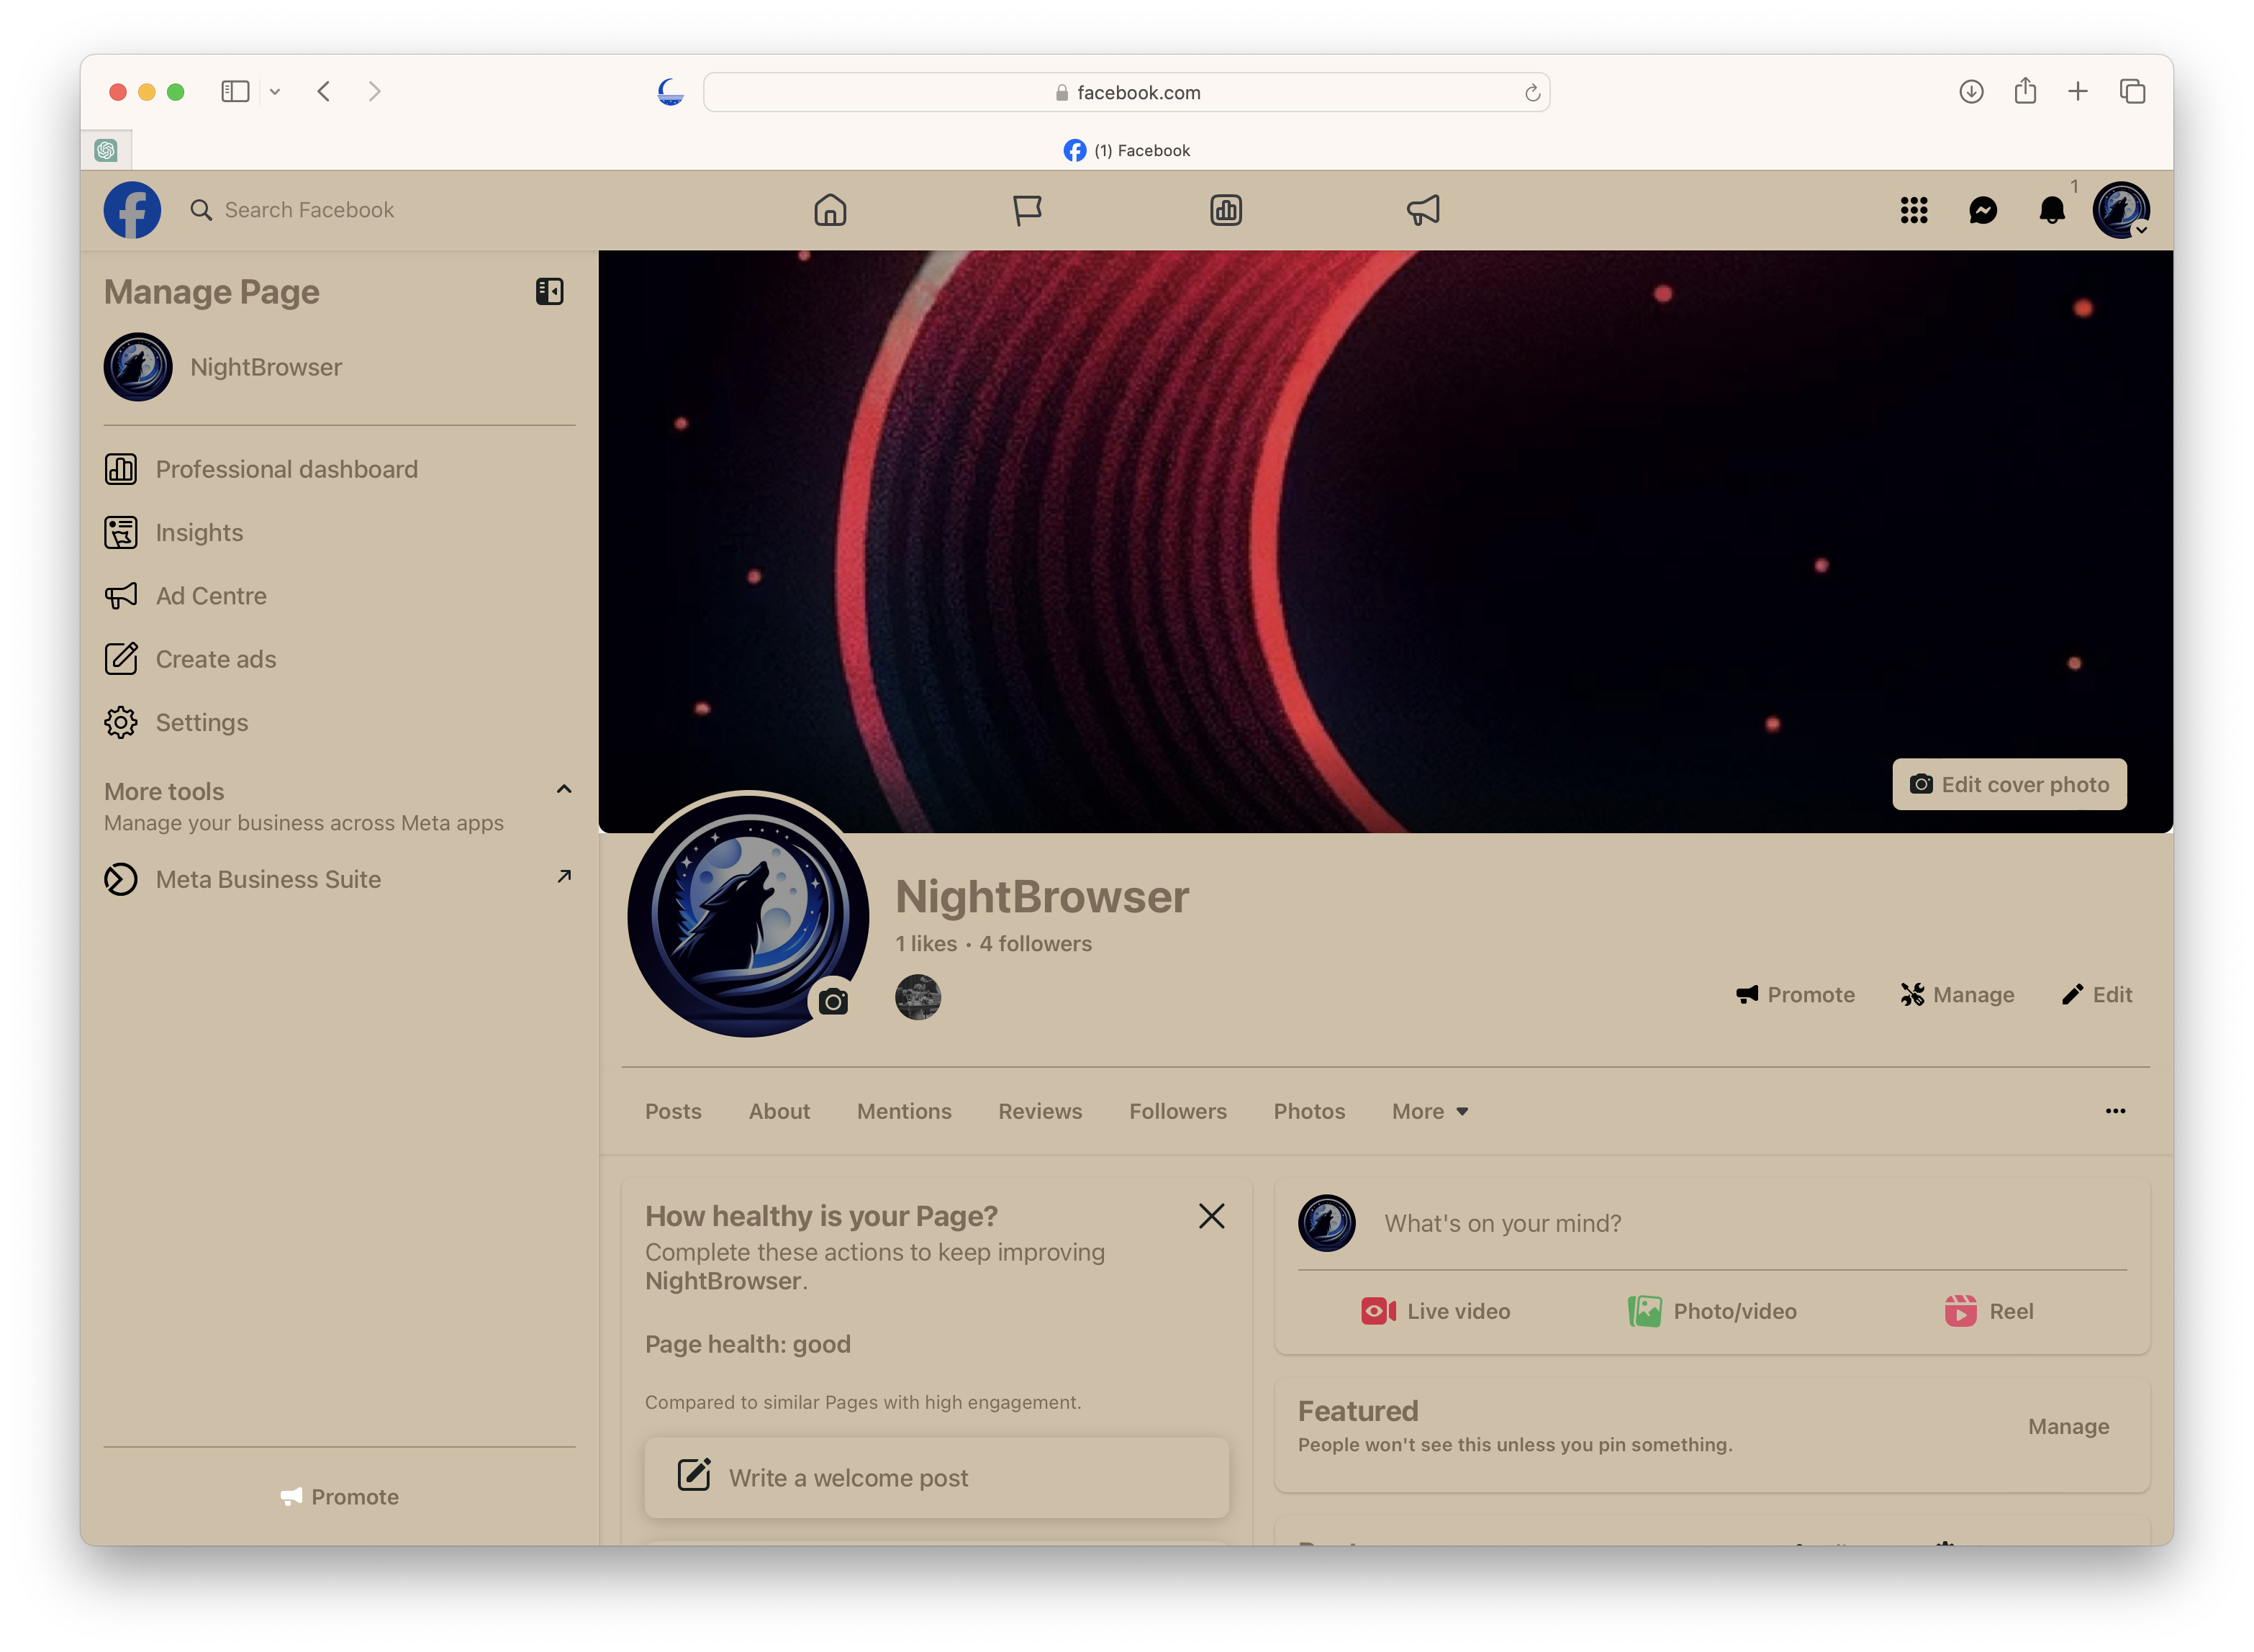Expand the More tab dropdown
The image size is (2254, 1652).
click(x=1430, y=1112)
